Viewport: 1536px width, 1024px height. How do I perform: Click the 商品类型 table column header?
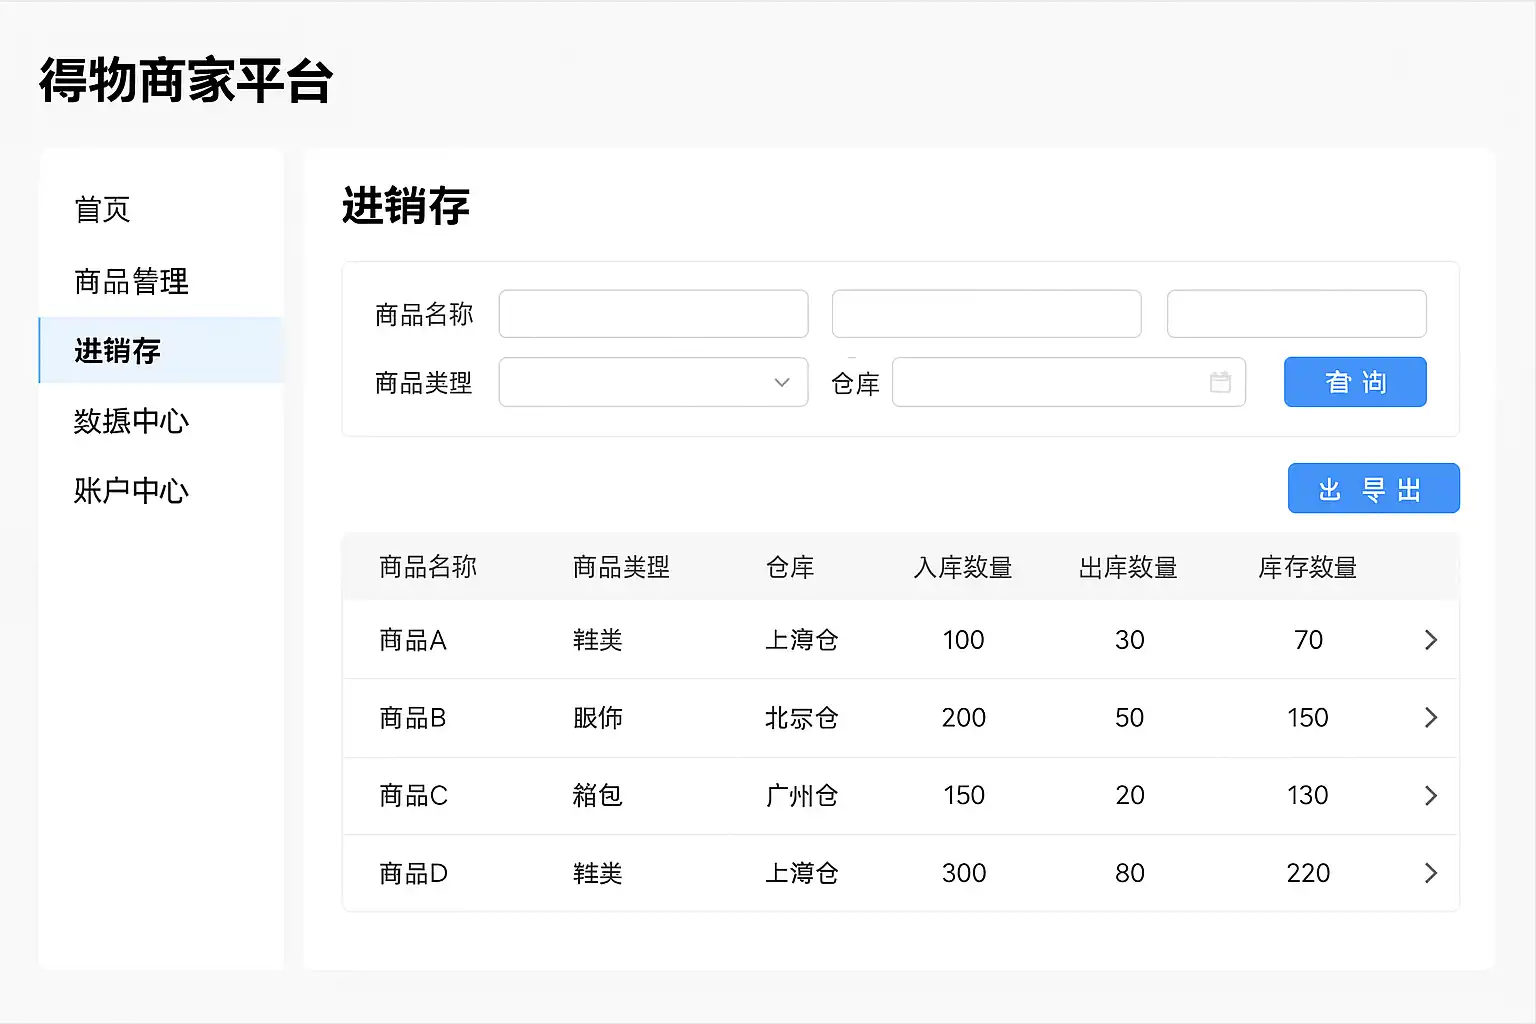[621, 568]
